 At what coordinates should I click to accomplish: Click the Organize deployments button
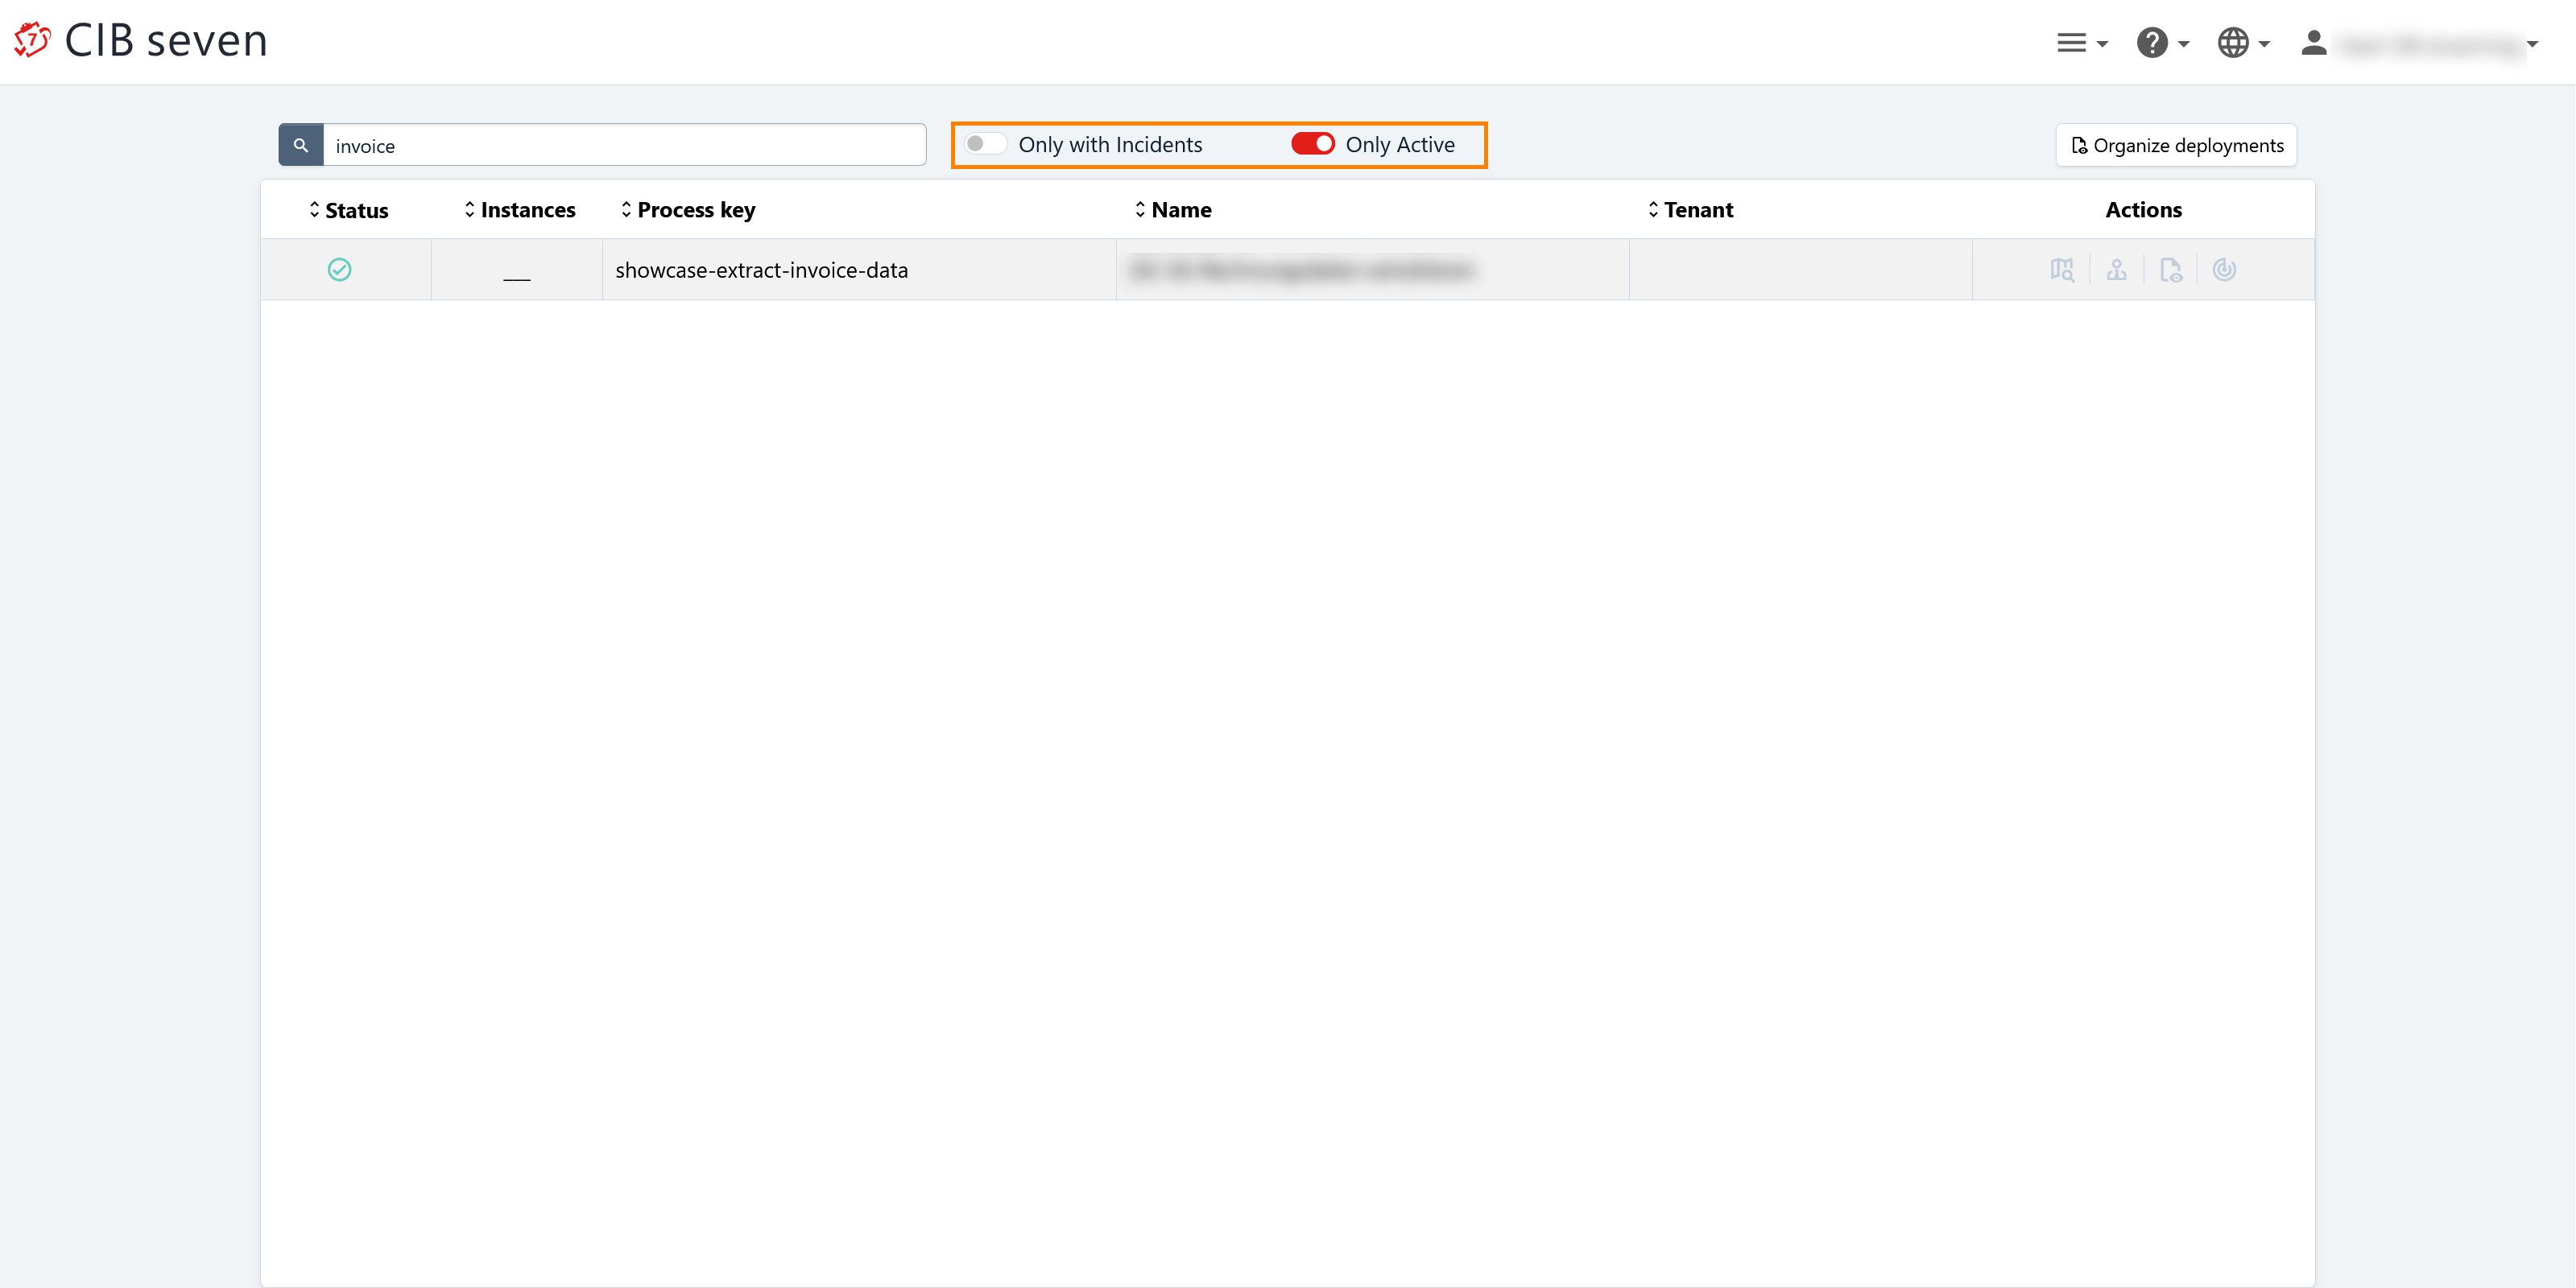(x=2176, y=145)
